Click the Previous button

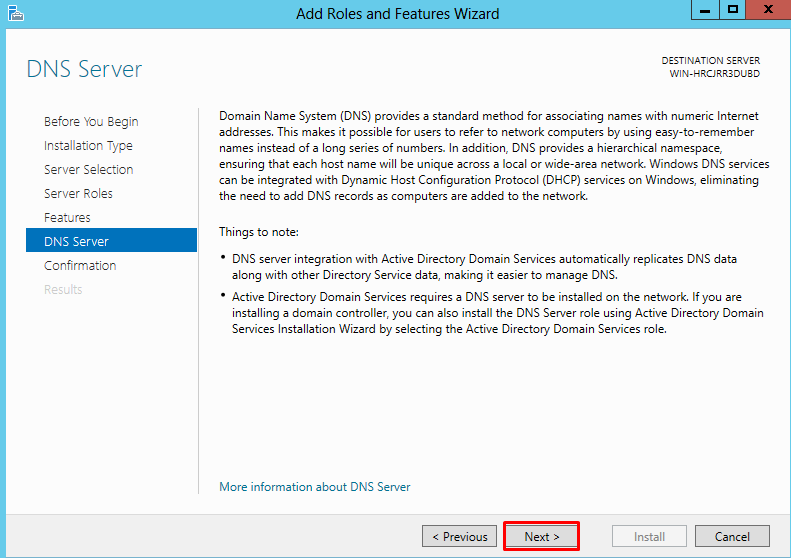[x=459, y=536]
